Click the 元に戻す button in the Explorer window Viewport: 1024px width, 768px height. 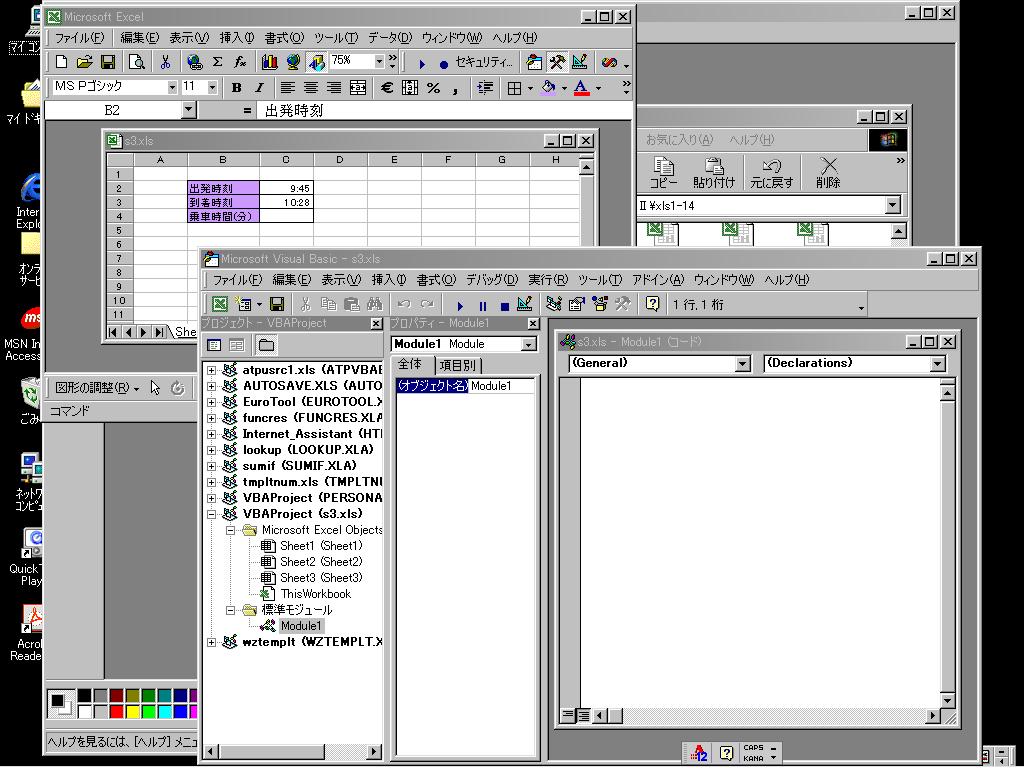pyautogui.click(x=771, y=173)
